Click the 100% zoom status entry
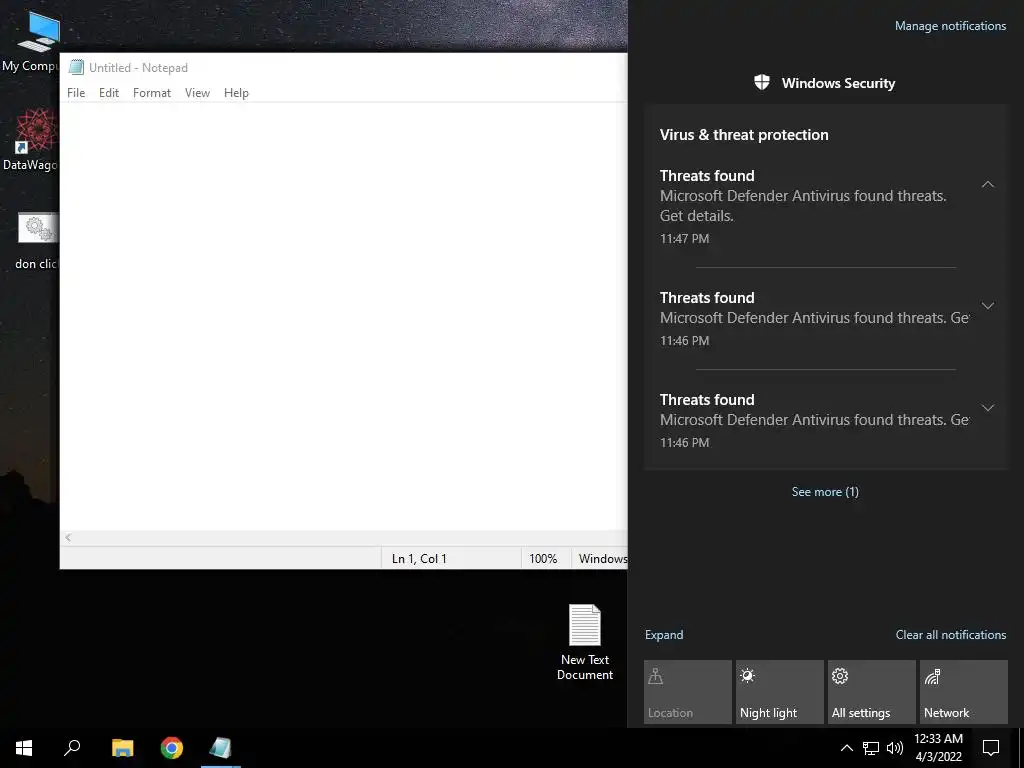 click(543, 558)
